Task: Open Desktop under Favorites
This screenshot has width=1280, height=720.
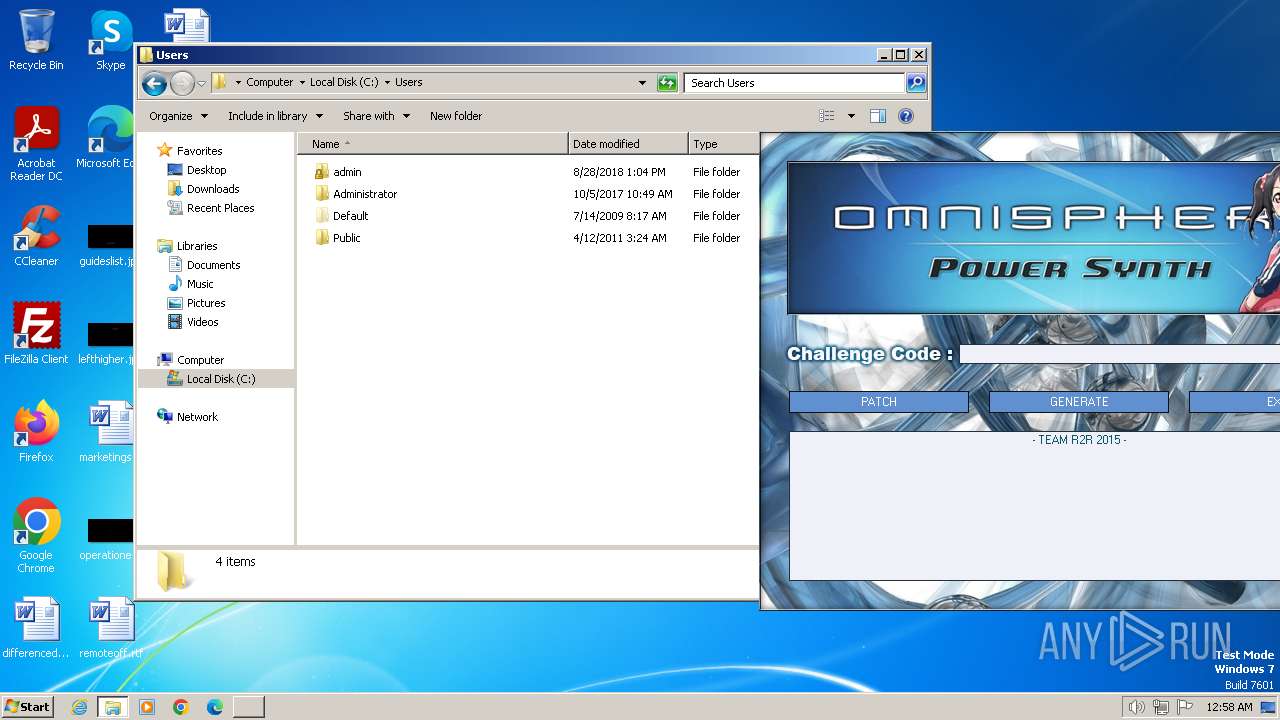Action: coord(206,170)
